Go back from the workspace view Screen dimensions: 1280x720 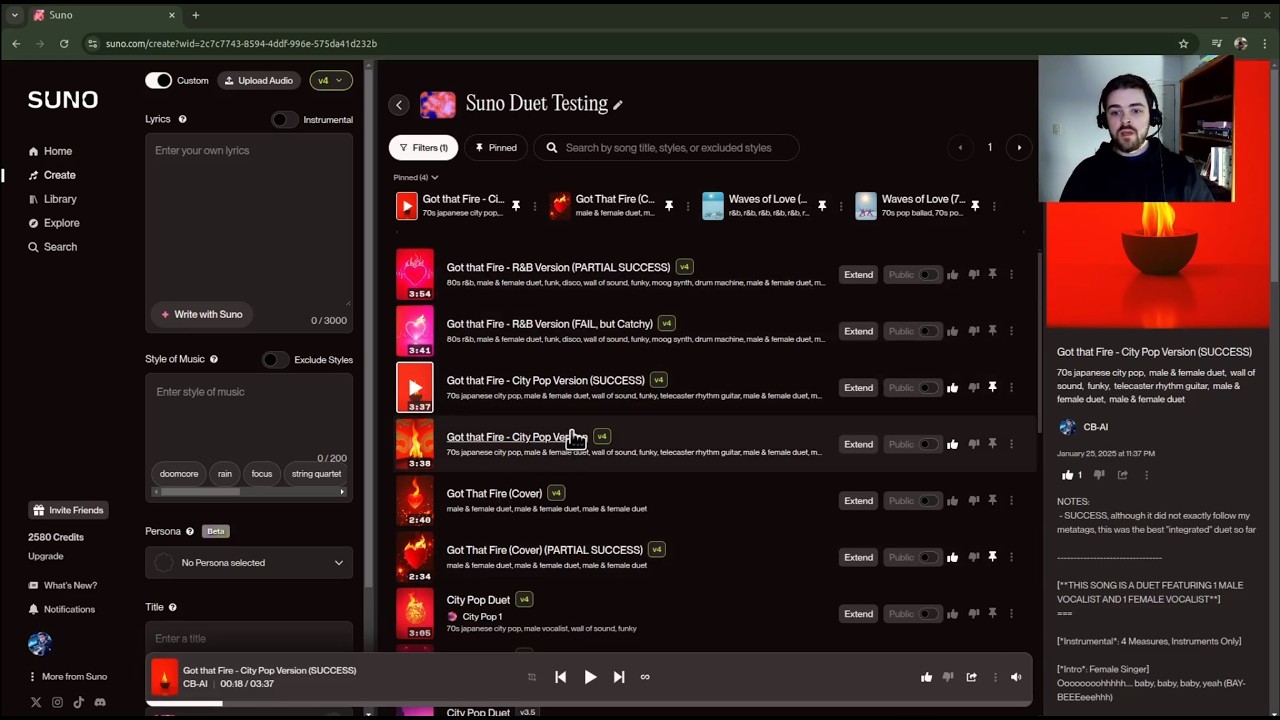click(x=399, y=104)
